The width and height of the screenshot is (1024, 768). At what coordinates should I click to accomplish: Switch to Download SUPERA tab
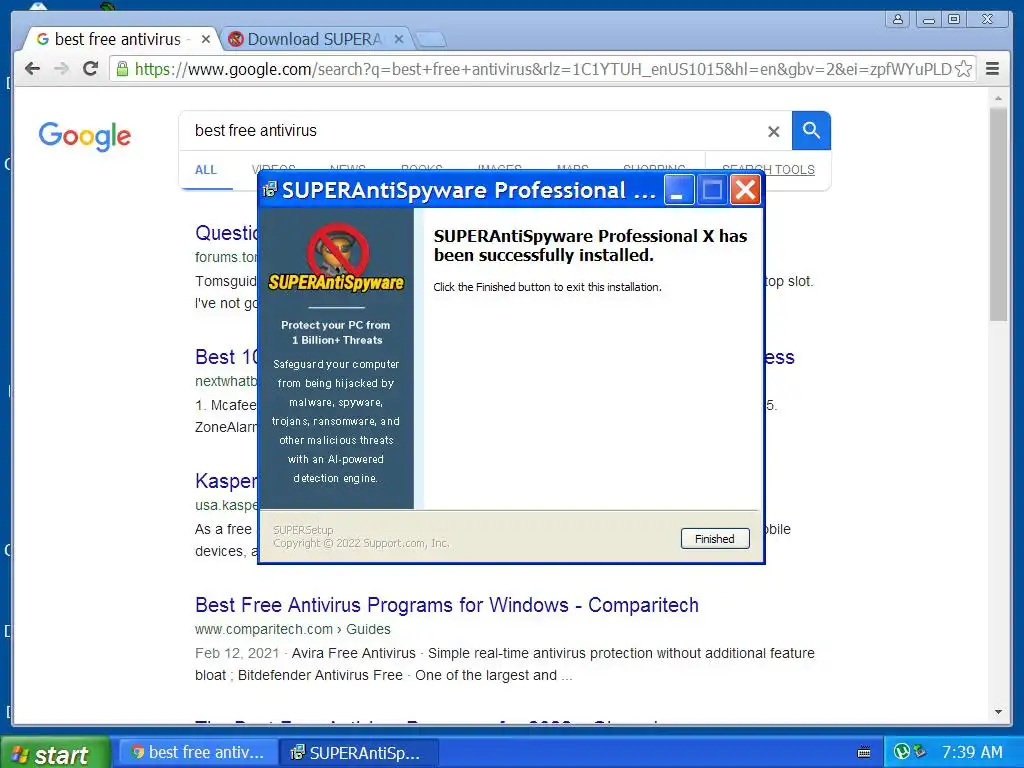(x=314, y=39)
